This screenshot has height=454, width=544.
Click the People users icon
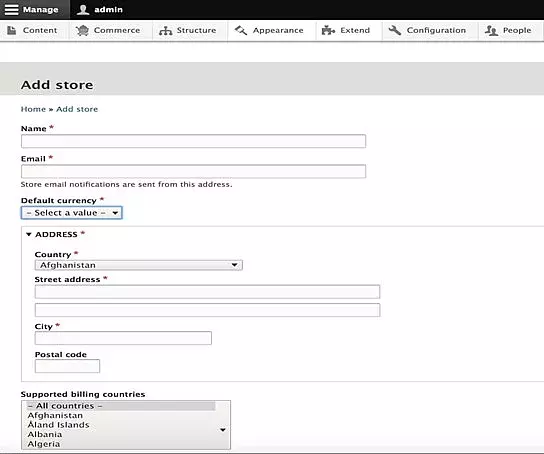pos(491,31)
